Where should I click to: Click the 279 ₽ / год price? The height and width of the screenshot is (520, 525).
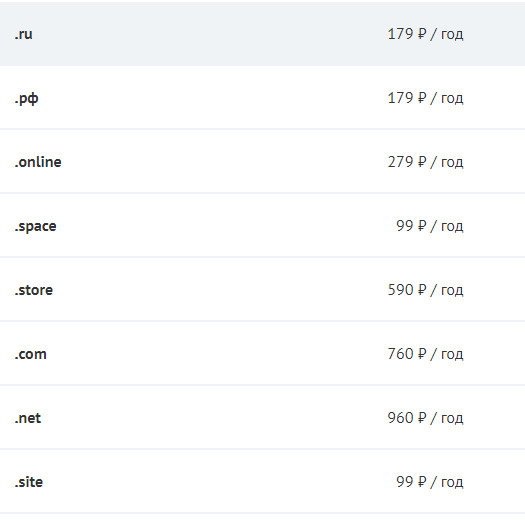[425, 162]
